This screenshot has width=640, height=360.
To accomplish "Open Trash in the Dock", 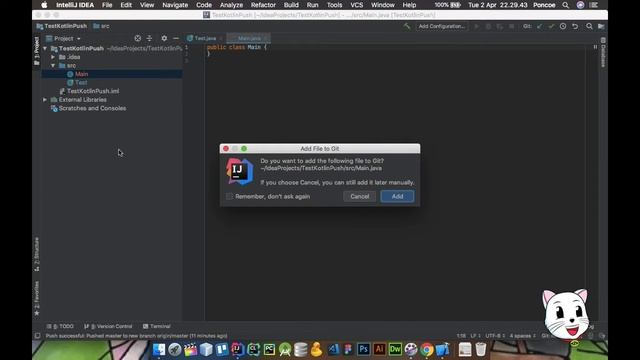I will coord(480,349).
